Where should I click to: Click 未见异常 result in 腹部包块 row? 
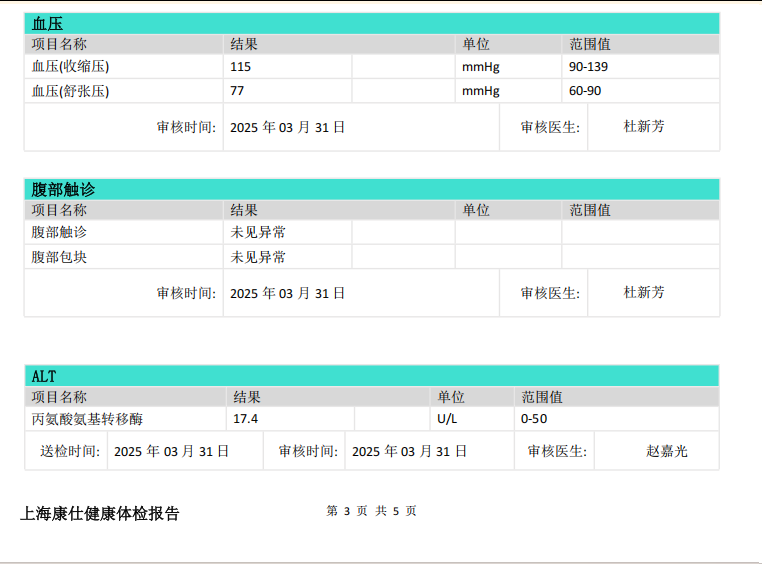point(258,257)
